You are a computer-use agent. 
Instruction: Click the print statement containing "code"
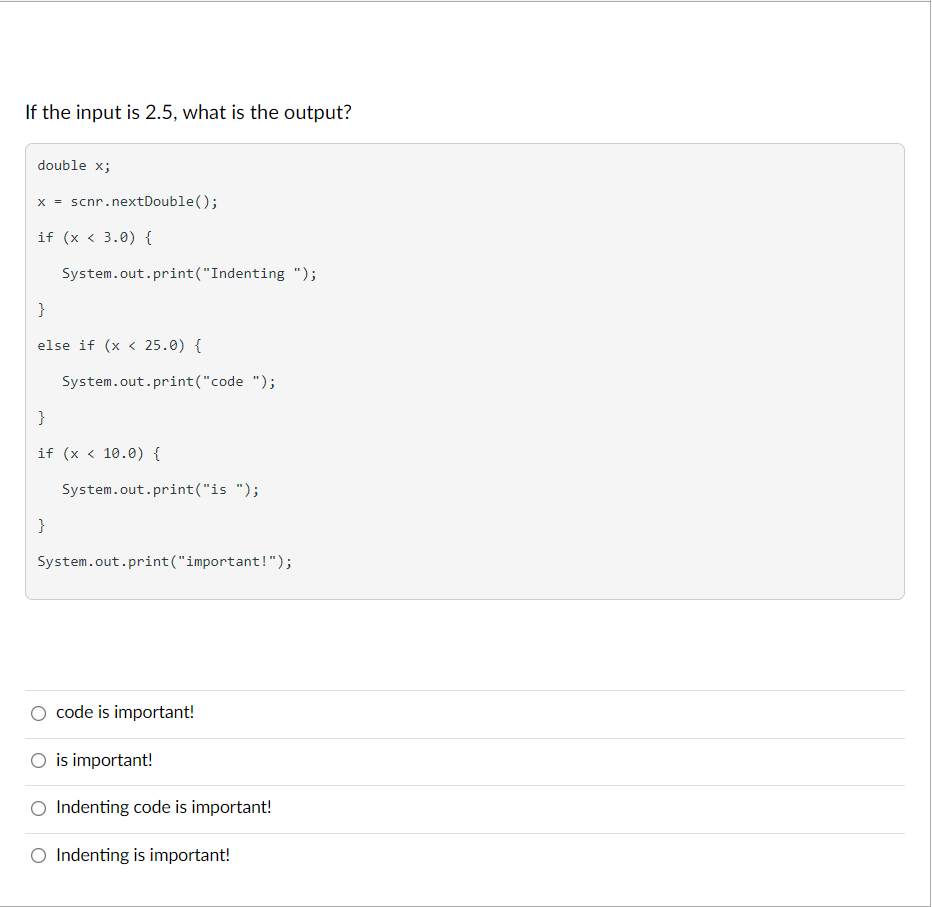point(170,381)
